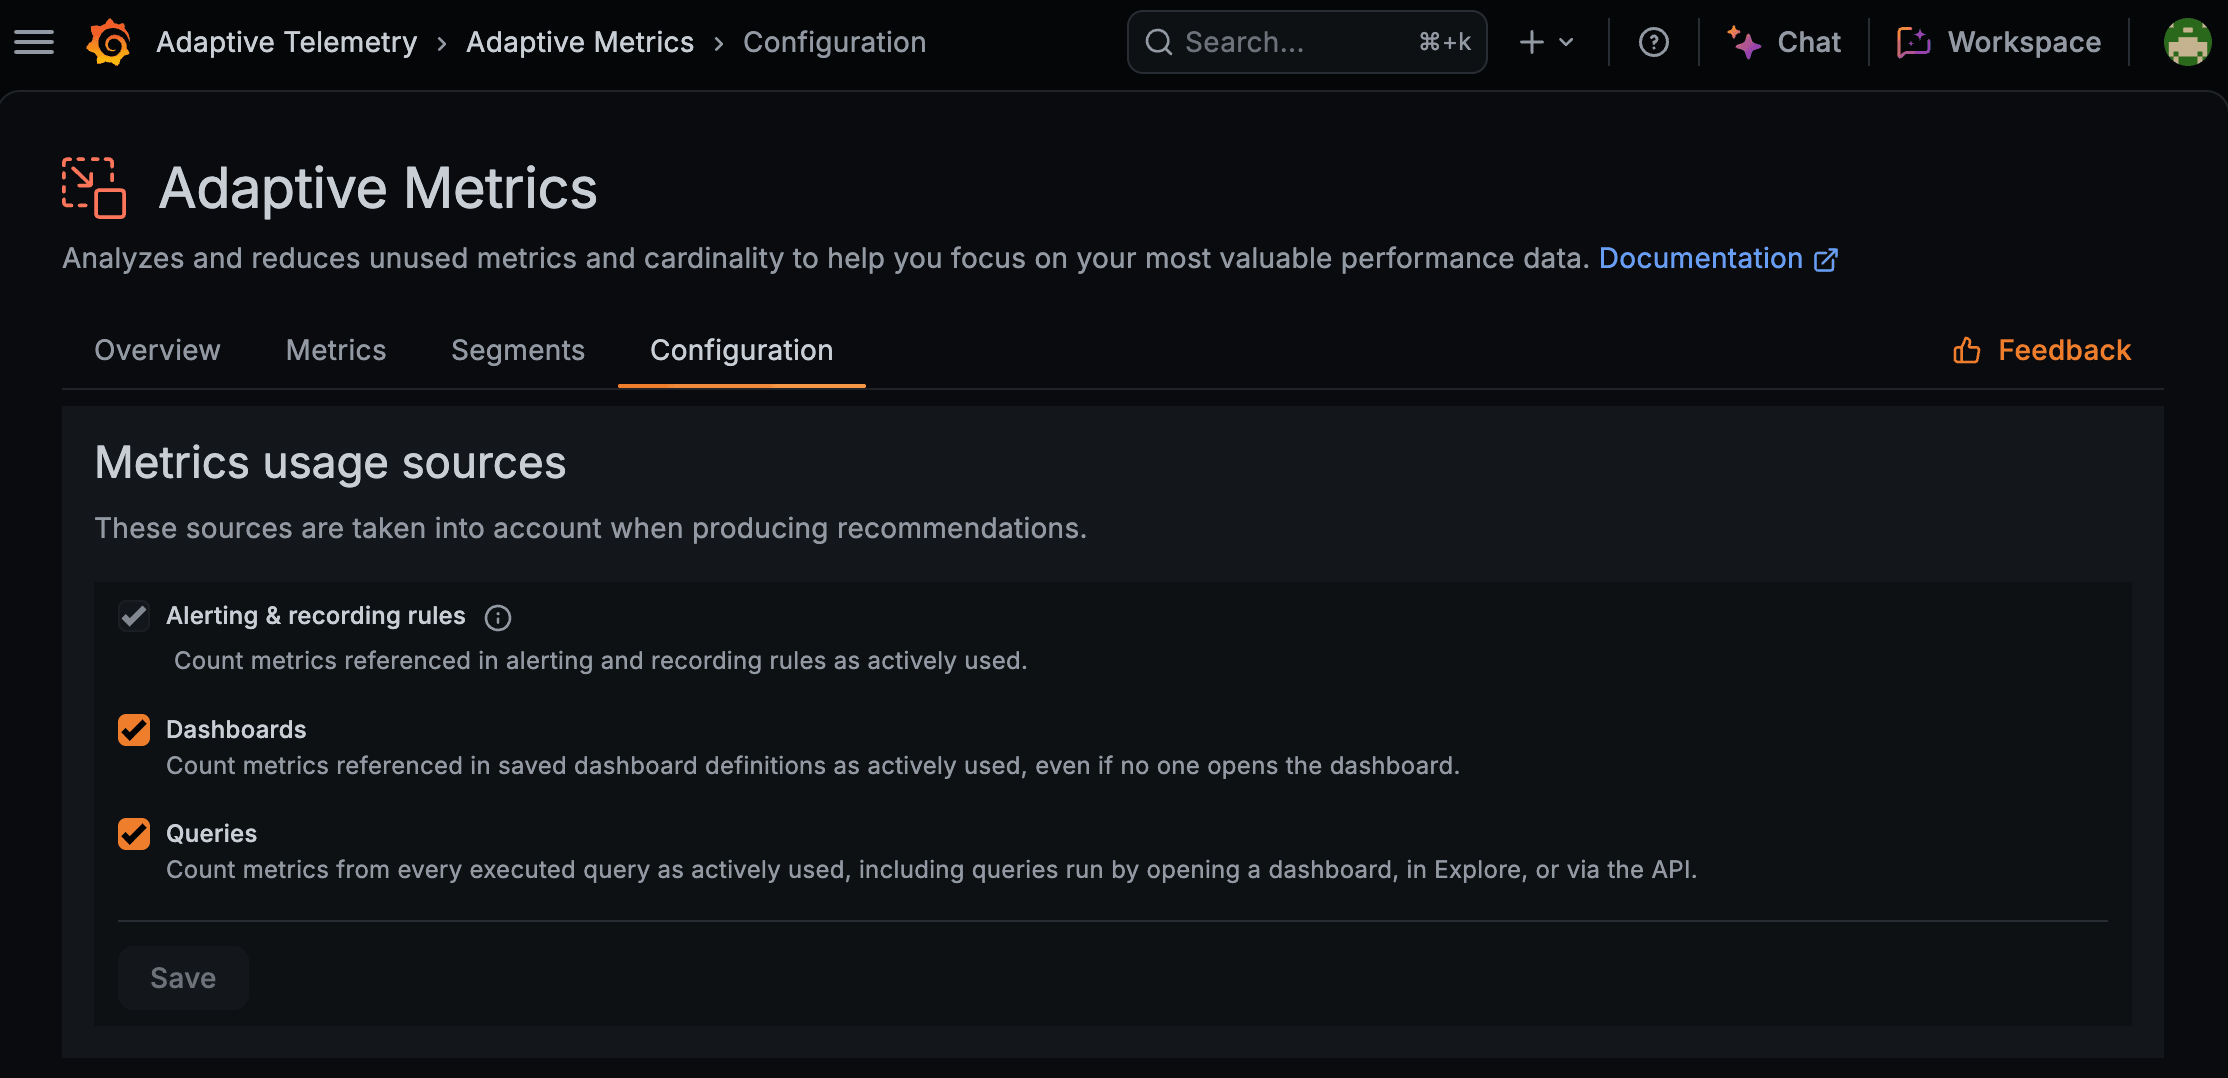Click the Grafana logo icon
This screenshot has width=2228, height=1078.
pyautogui.click(x=108, y=42)
